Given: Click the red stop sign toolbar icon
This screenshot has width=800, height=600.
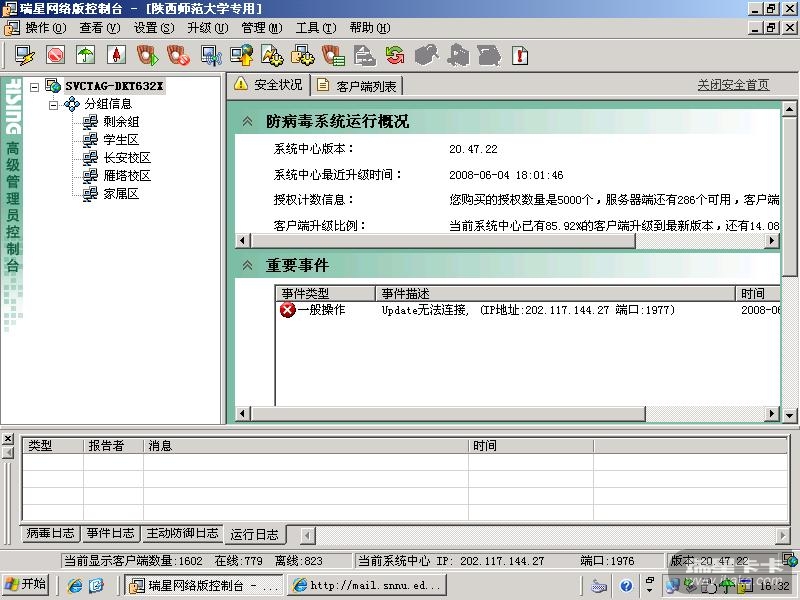Looking at the screenshot, I should click(x=55, y=55).
